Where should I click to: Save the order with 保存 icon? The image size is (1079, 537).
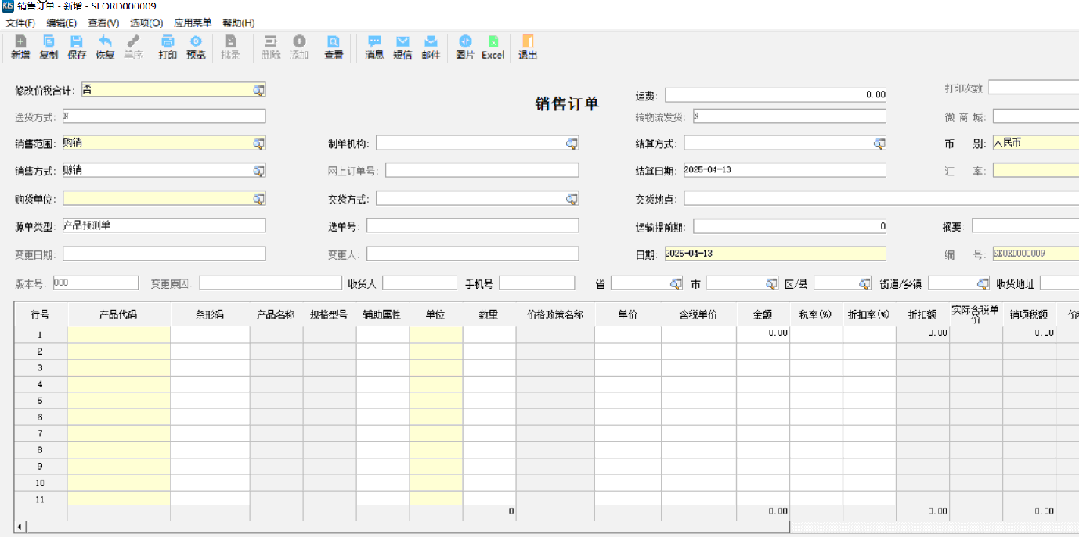tap(77, 47)
